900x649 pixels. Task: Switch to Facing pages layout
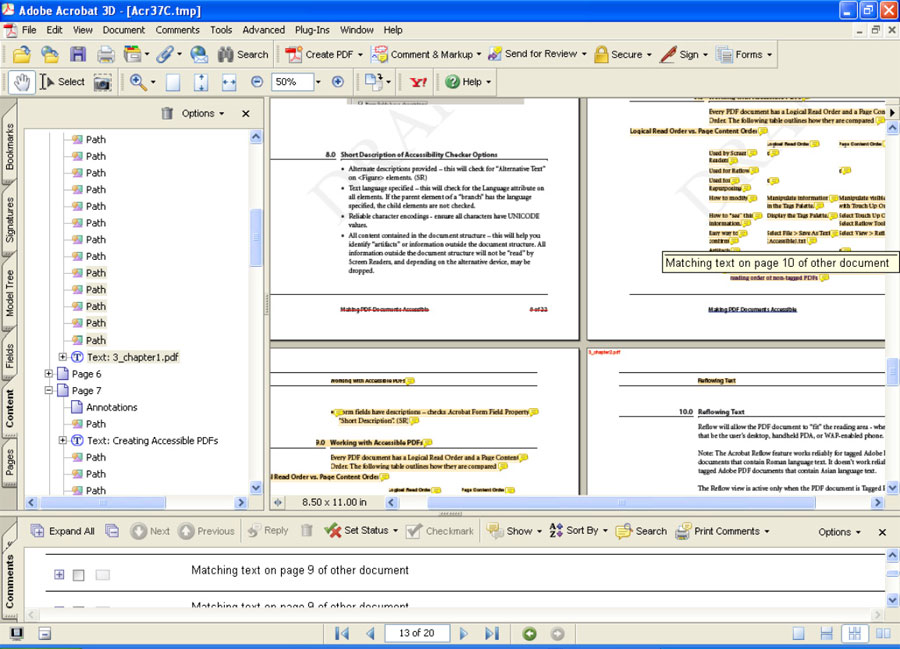883,634
